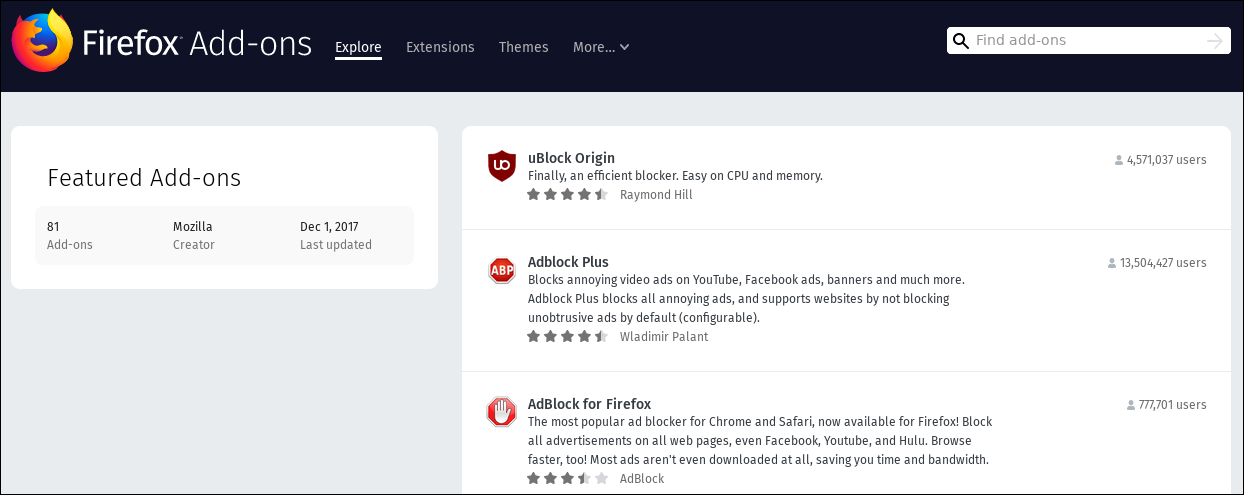Click the Dec 1, 2017 Last updated entry
The height and width of the screenshot is (495, 1244).
point(336,236)
